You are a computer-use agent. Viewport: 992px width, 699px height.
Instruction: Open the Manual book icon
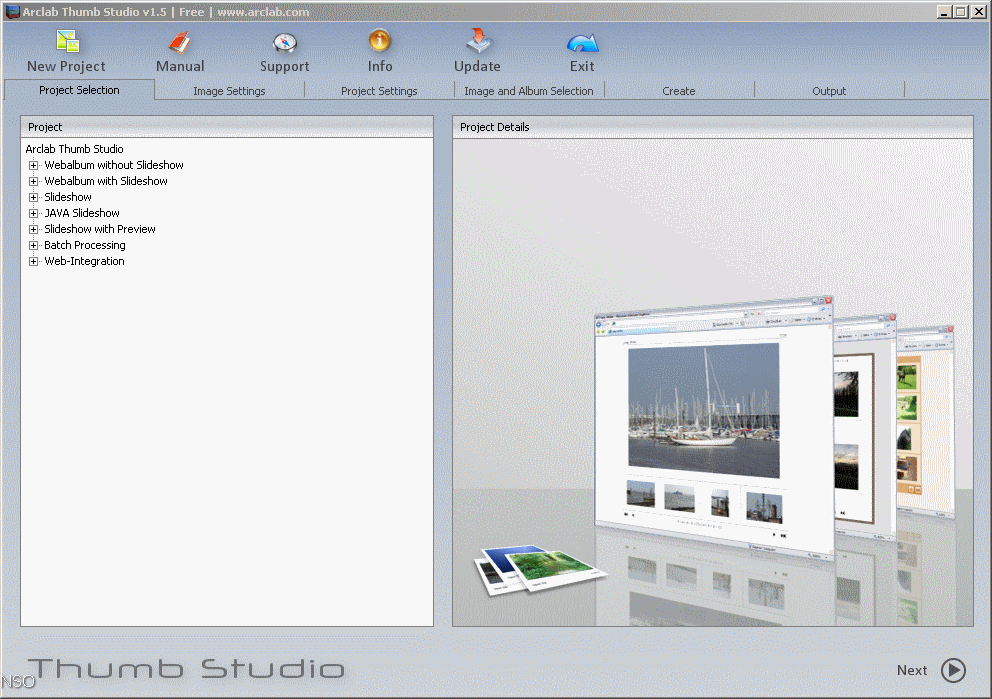tap(180, 42)
